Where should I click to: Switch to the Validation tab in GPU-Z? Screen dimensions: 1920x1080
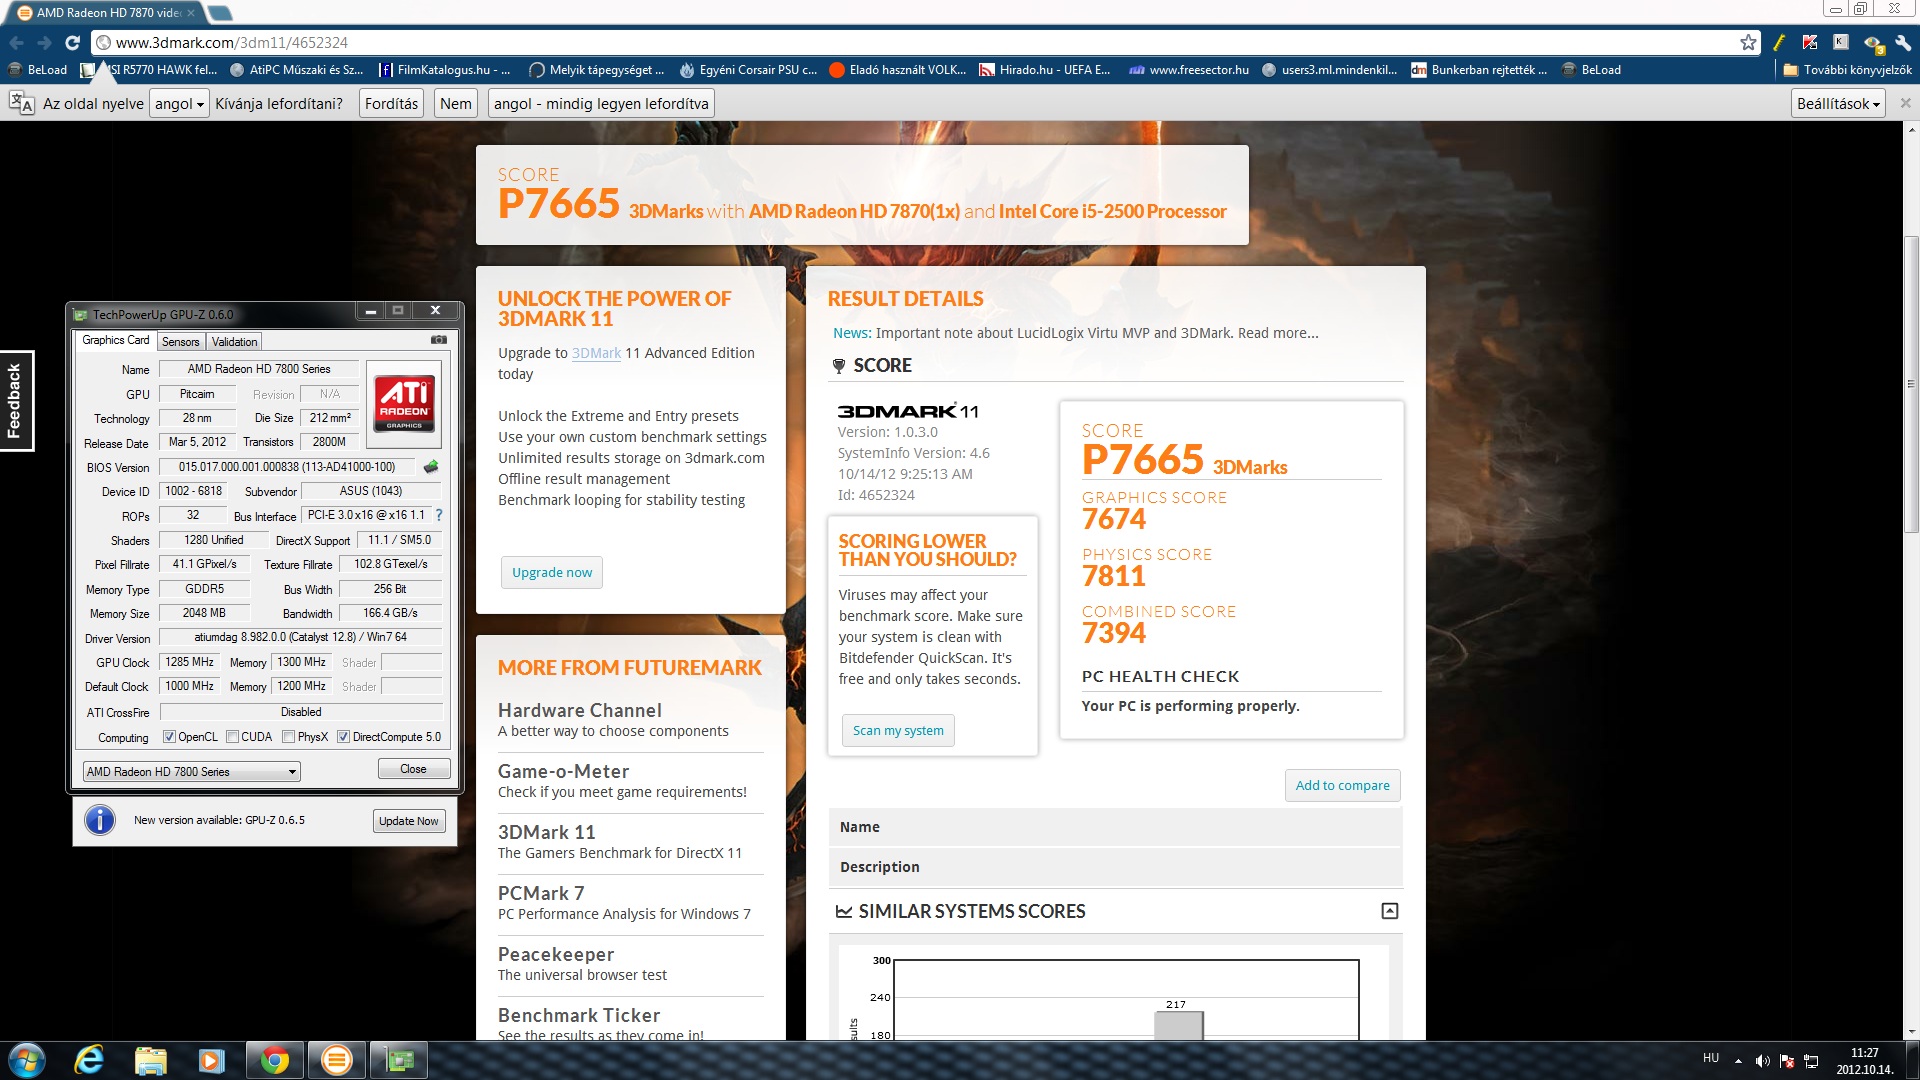click(234, 342)
